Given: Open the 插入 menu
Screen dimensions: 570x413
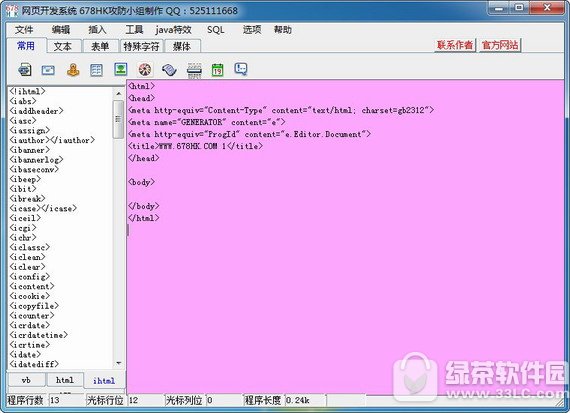Looking at the screenshot, I should click(x=97, y=30).
